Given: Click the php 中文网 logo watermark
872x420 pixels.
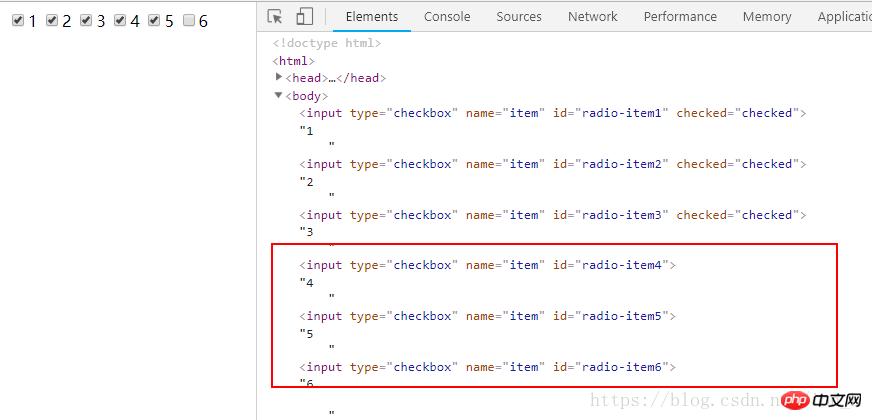Looking at the screenshot, I should click(x=823, y=400).
